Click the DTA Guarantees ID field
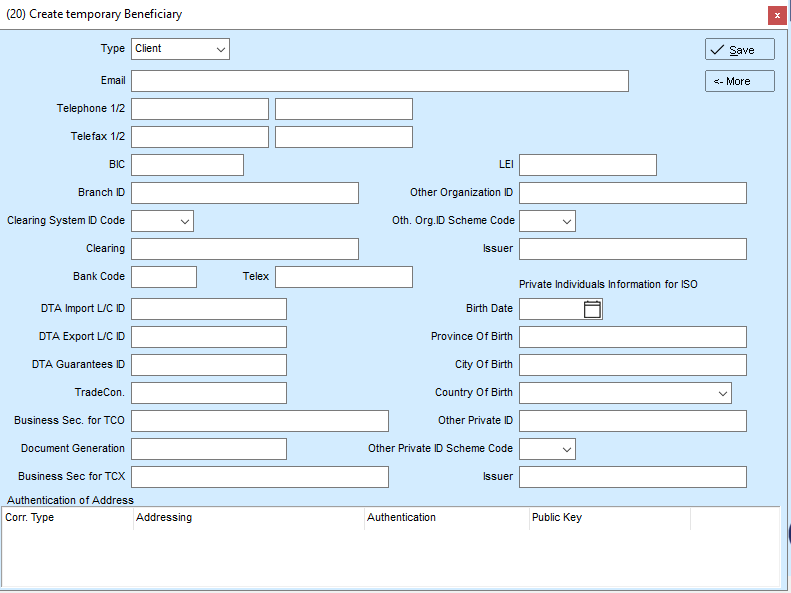This screenshot has height=593, width=791. (209, 365)
